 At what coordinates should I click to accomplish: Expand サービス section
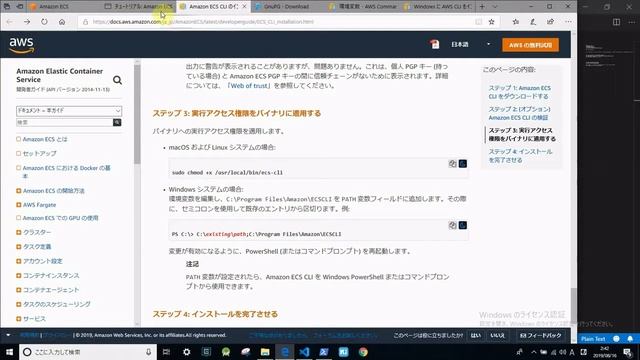click(x=18, y=319)
